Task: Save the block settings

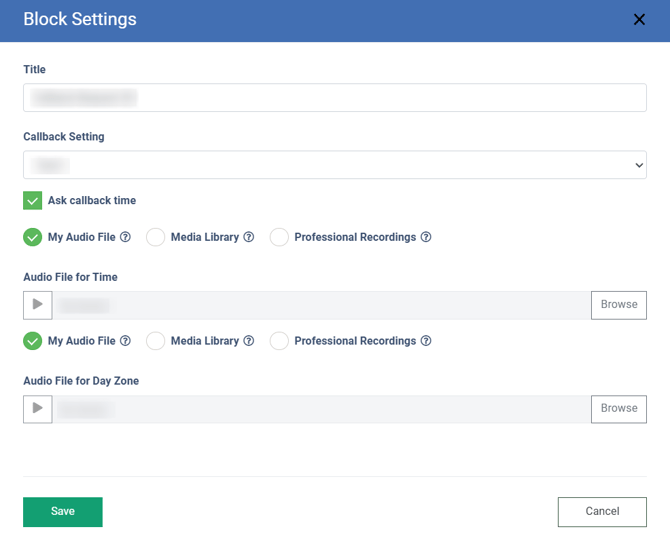Action: pyautogui.click(x=63, y=512)
